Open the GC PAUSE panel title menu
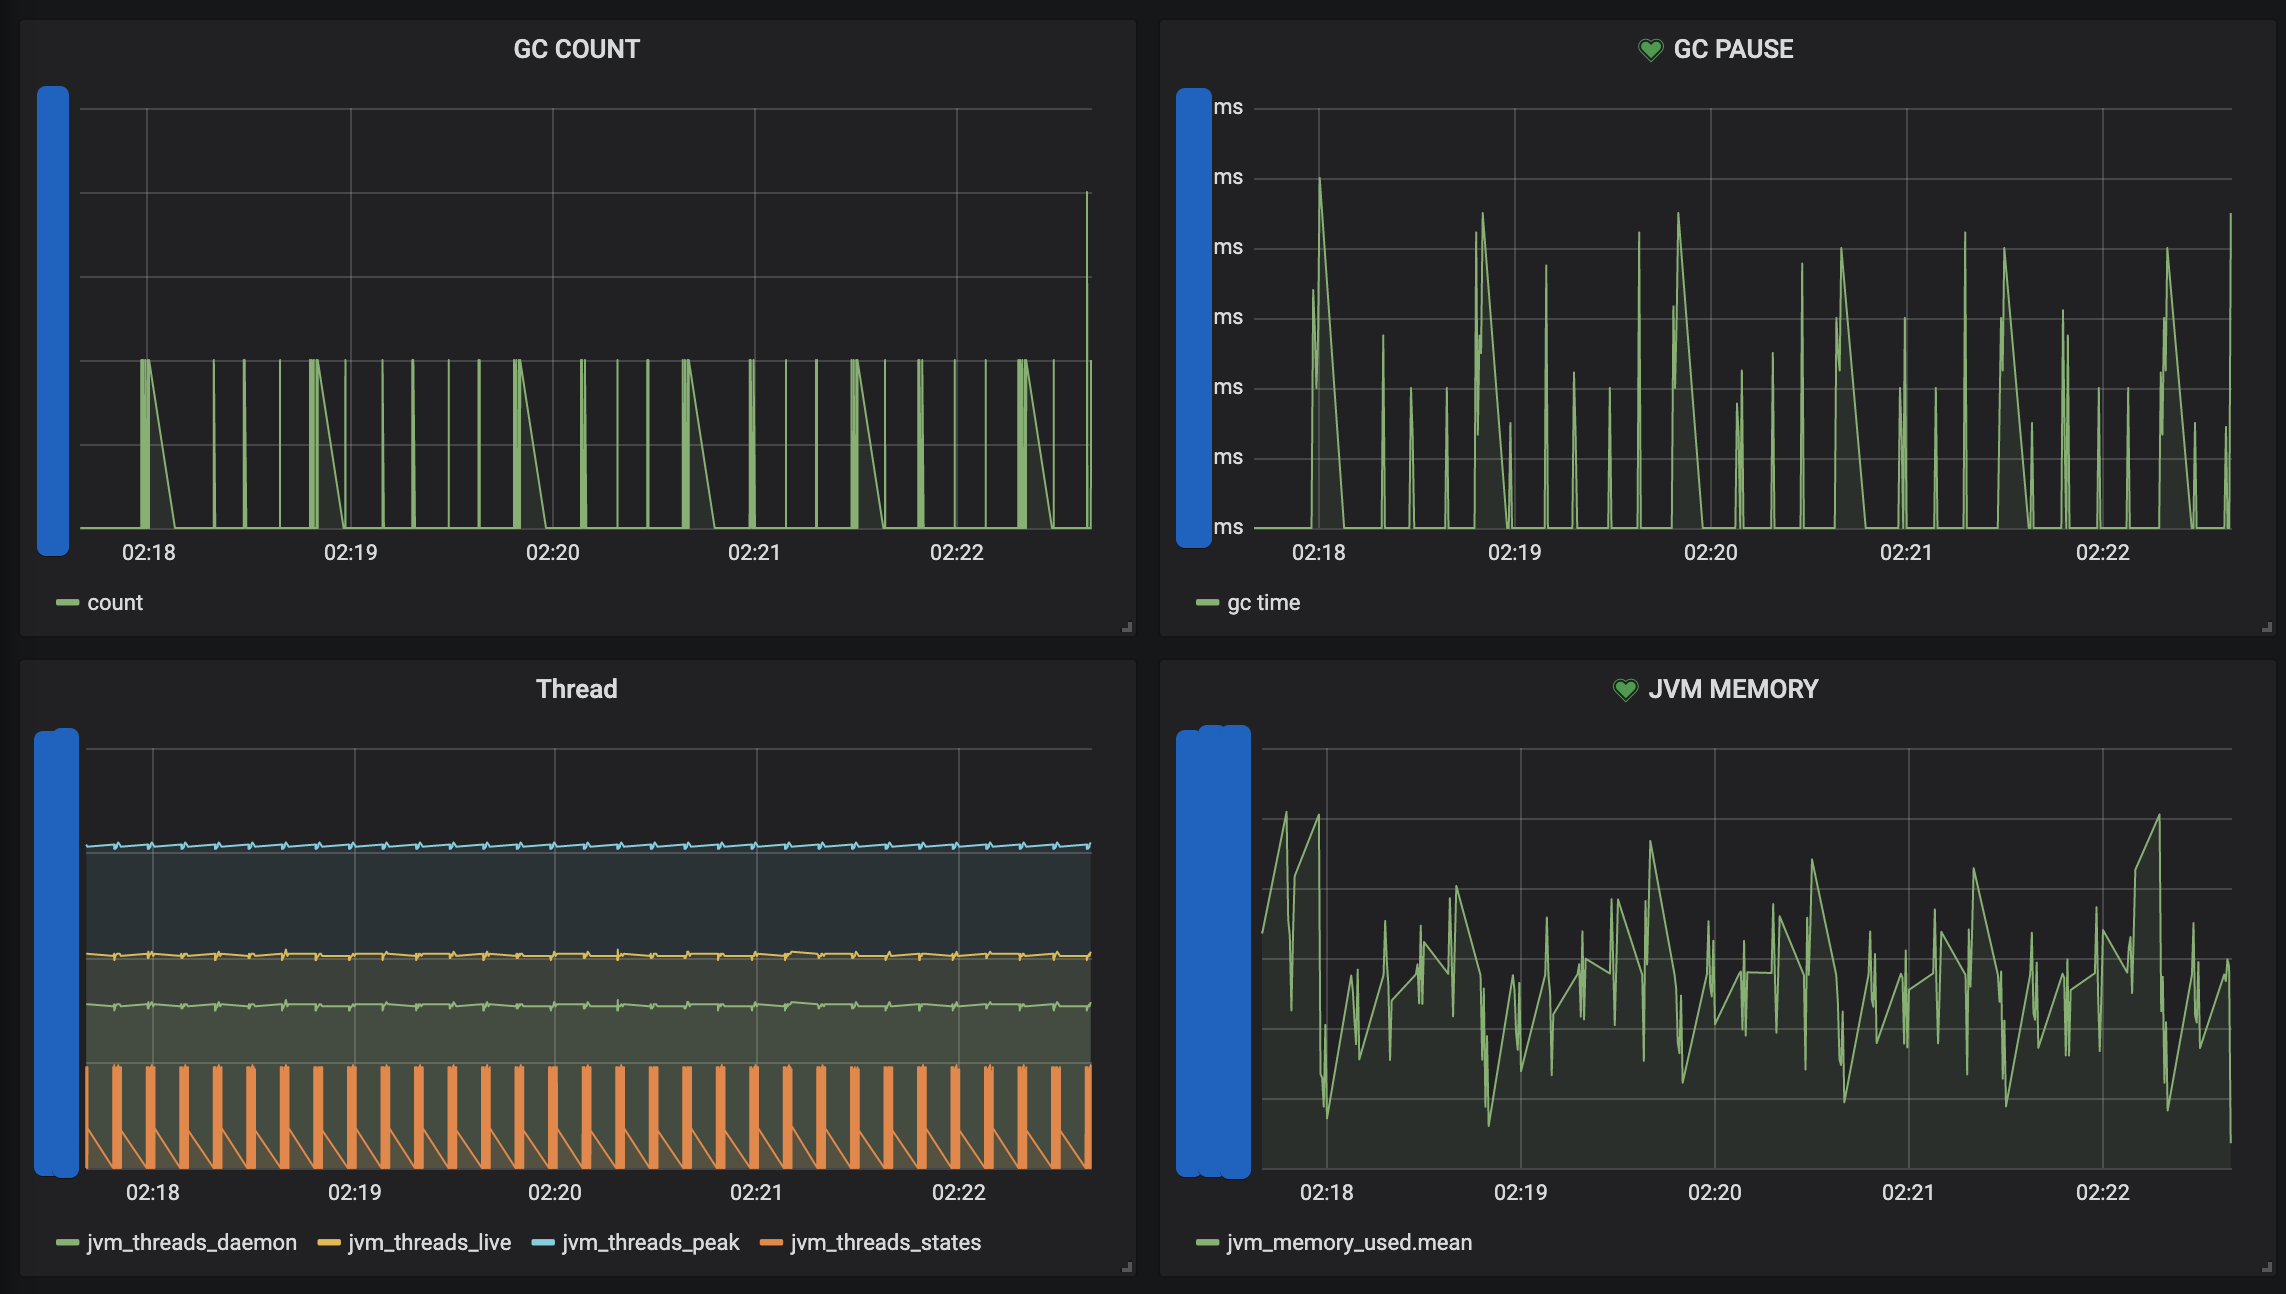 coord(1732,49)
